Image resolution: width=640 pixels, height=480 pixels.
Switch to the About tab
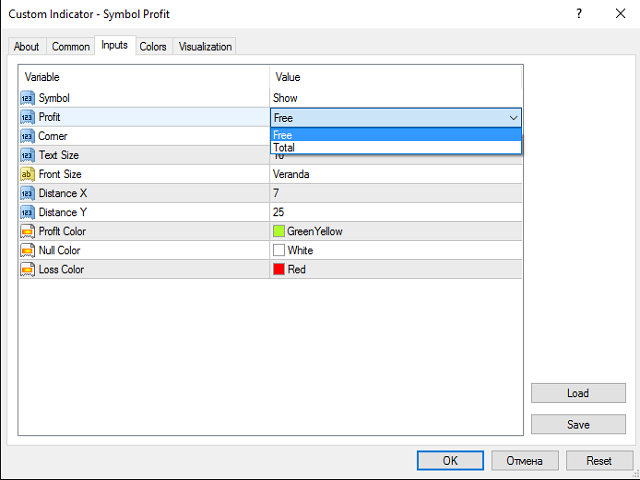(x=27, y=47)
